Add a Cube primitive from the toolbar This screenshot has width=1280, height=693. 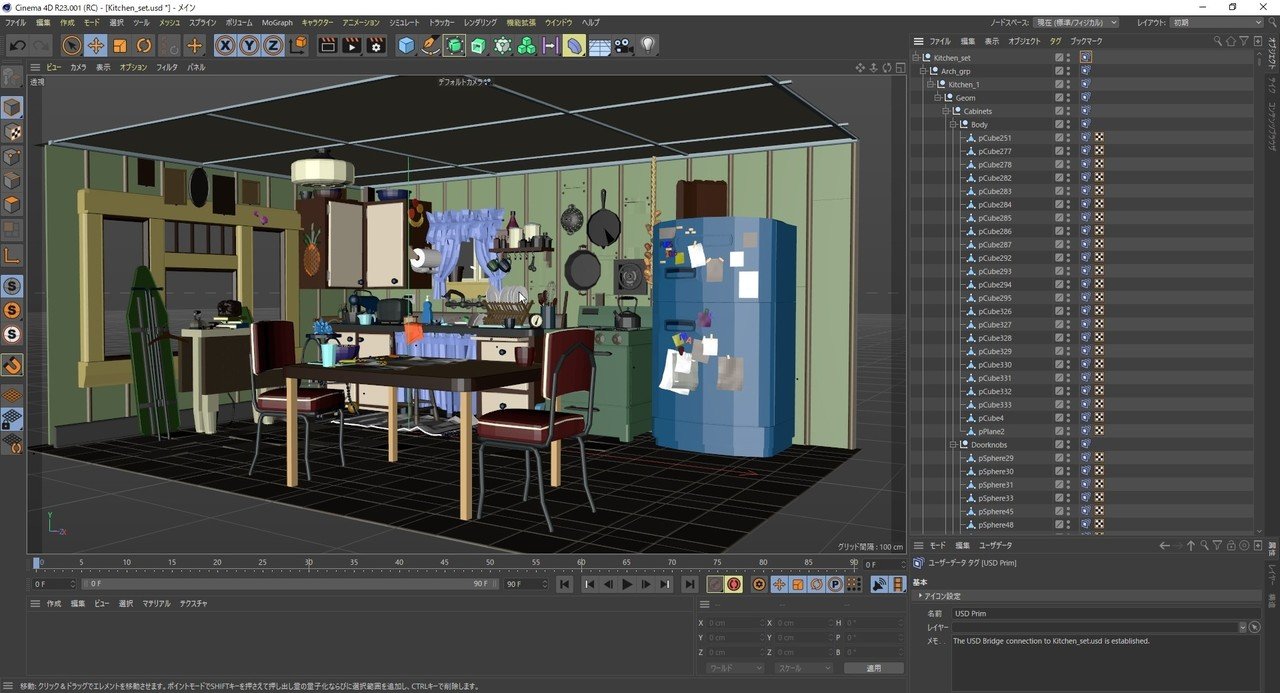point(406,45)
